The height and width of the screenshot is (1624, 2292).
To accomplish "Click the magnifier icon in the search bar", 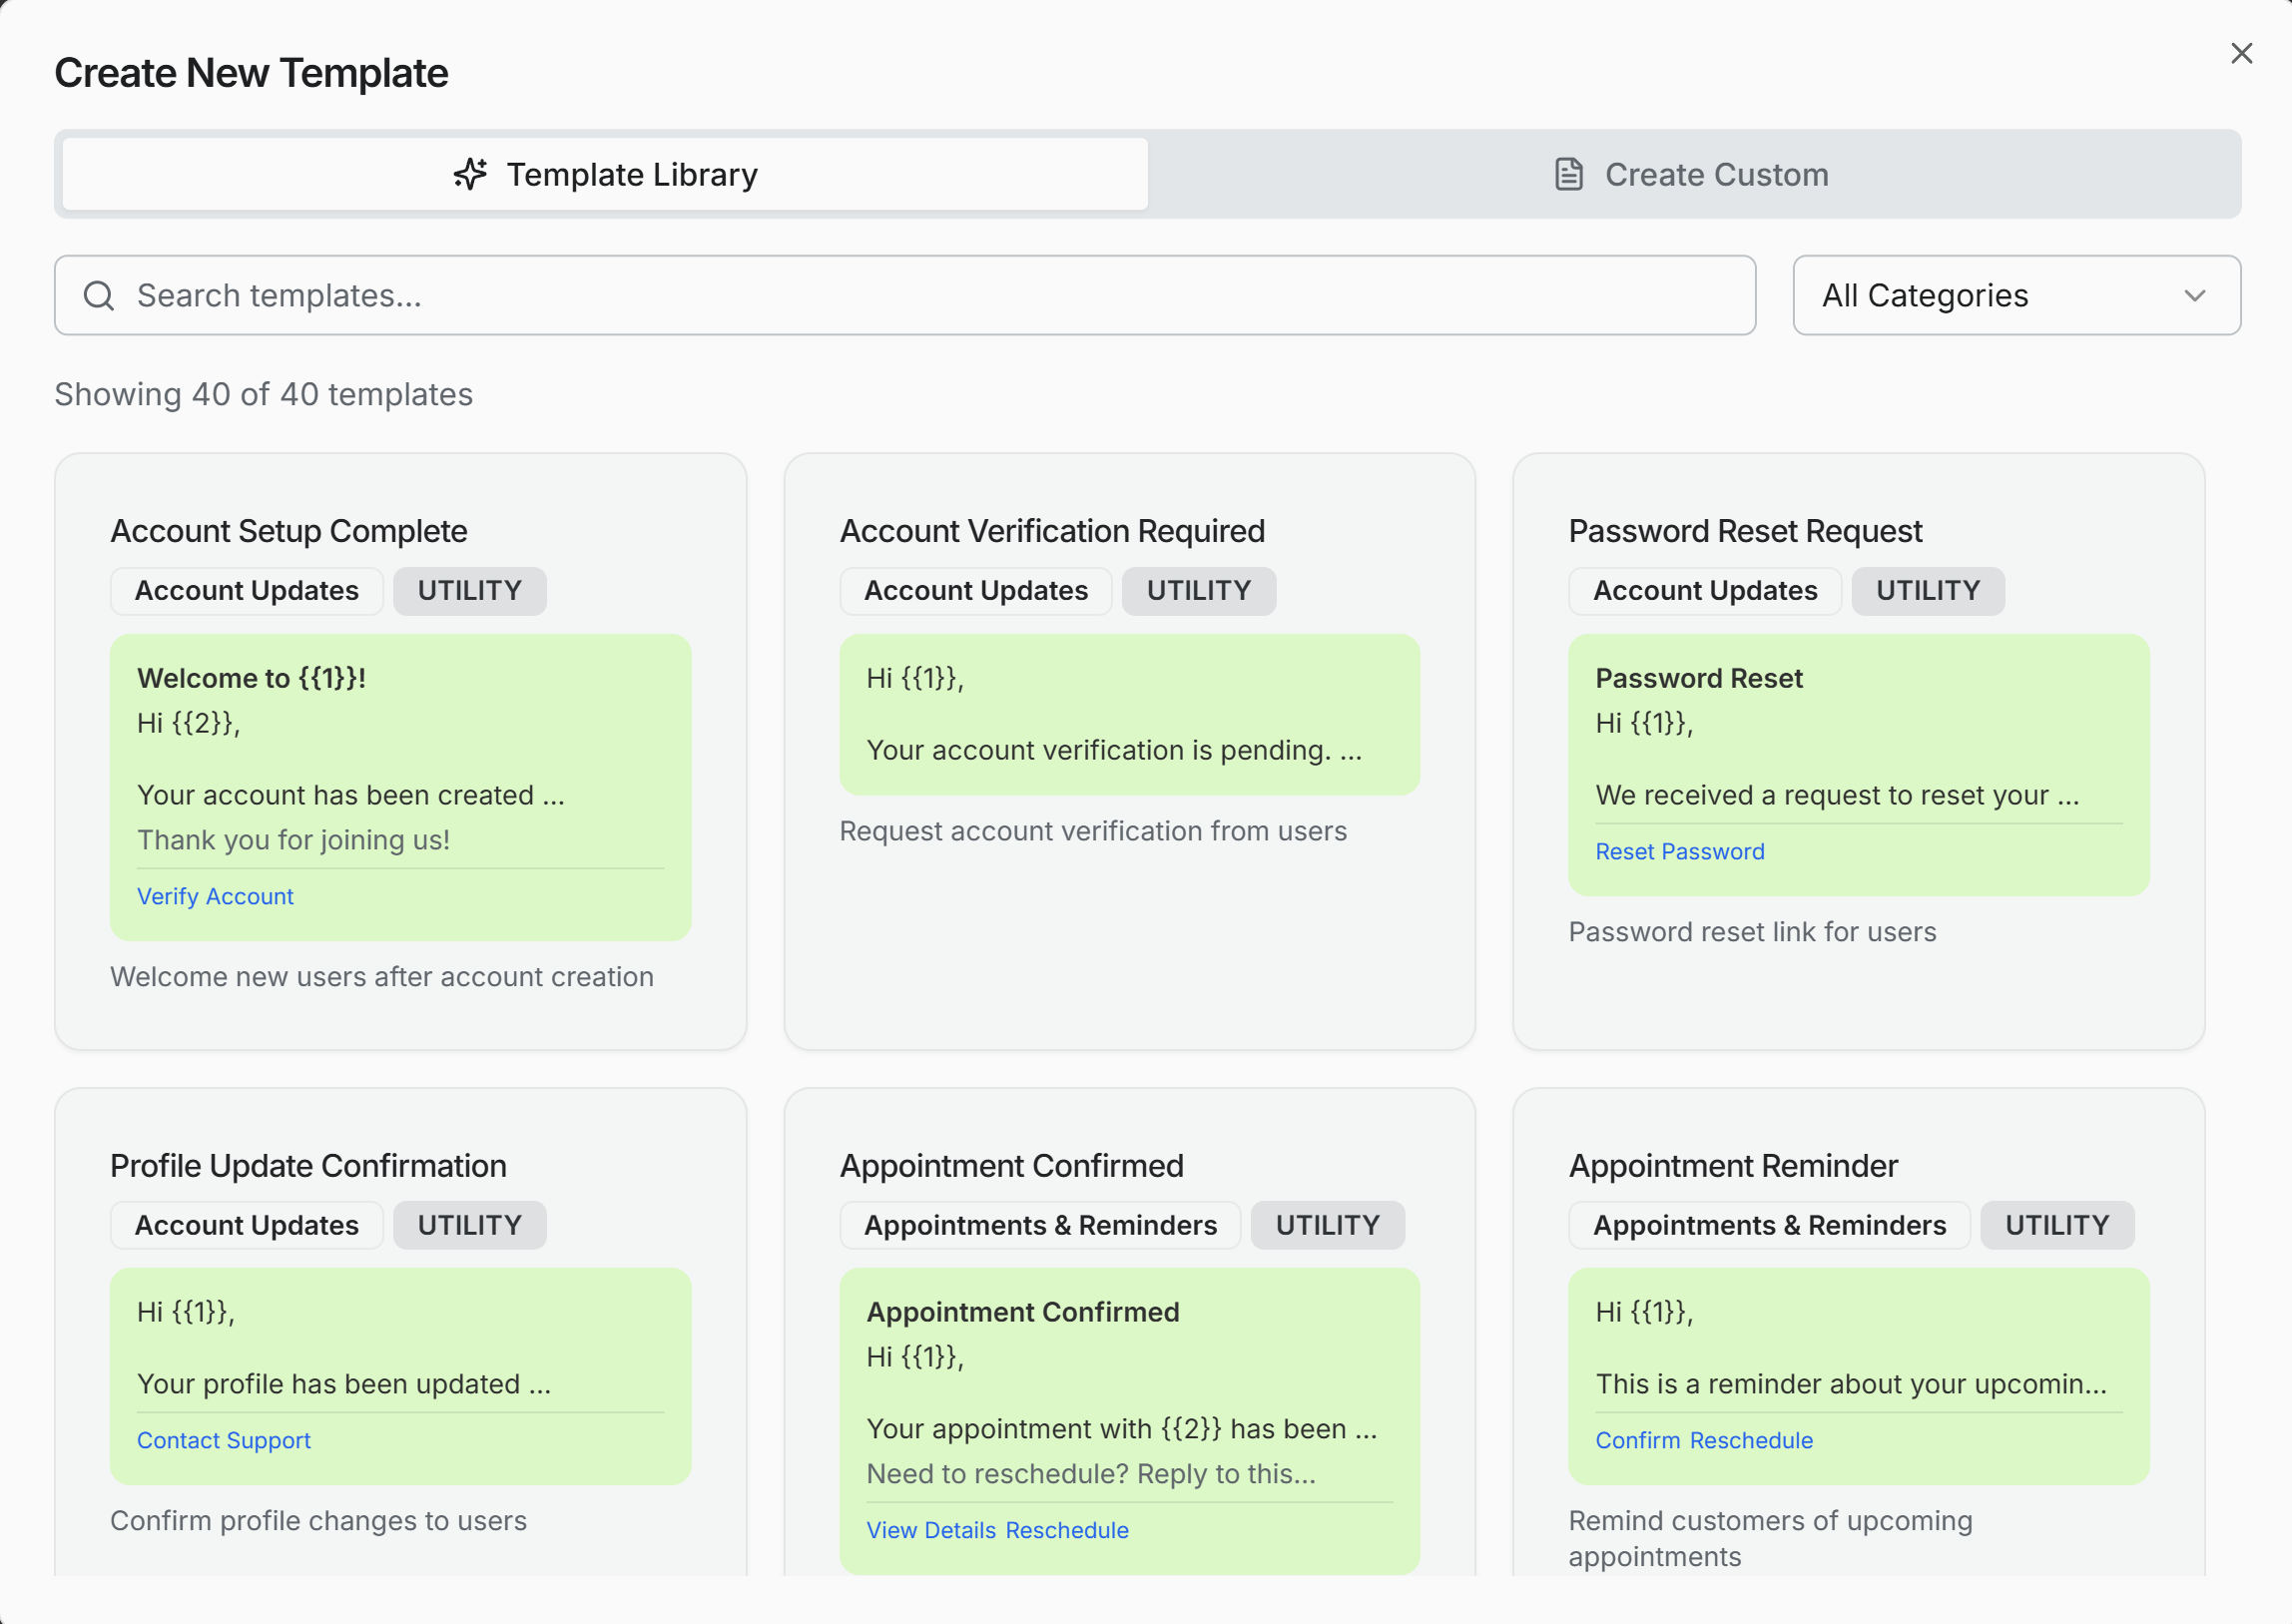I will tap(99, 296).
